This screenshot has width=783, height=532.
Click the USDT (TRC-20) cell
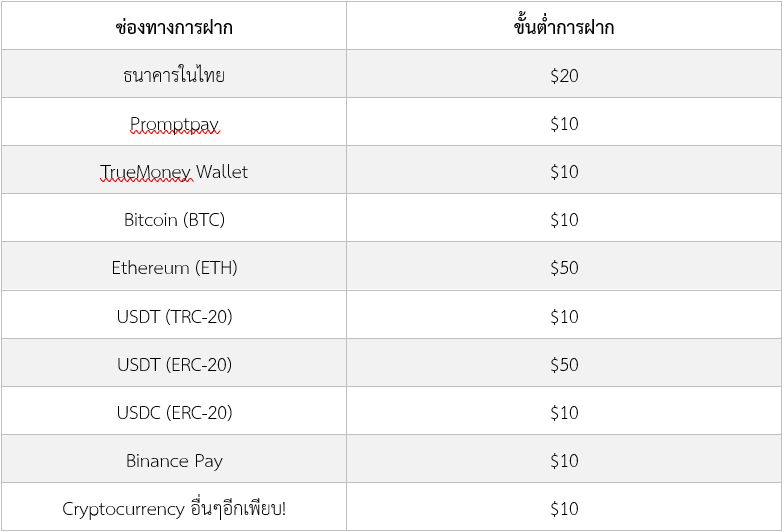[174, 317]
